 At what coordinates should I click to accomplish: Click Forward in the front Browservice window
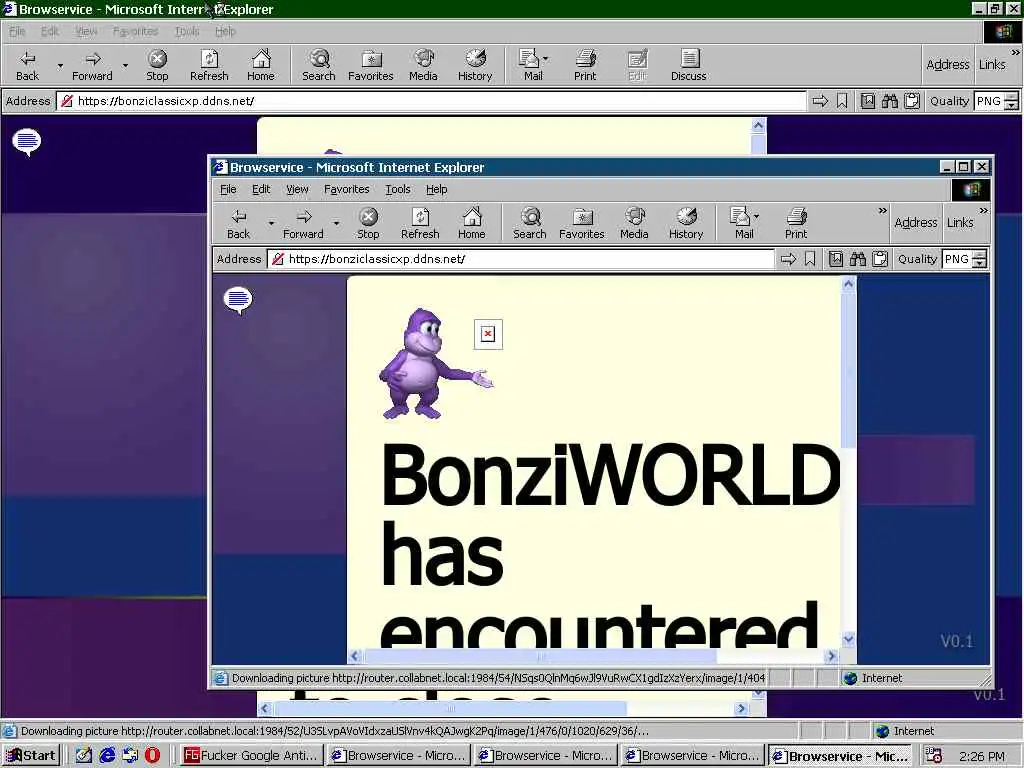click(303, 223)
